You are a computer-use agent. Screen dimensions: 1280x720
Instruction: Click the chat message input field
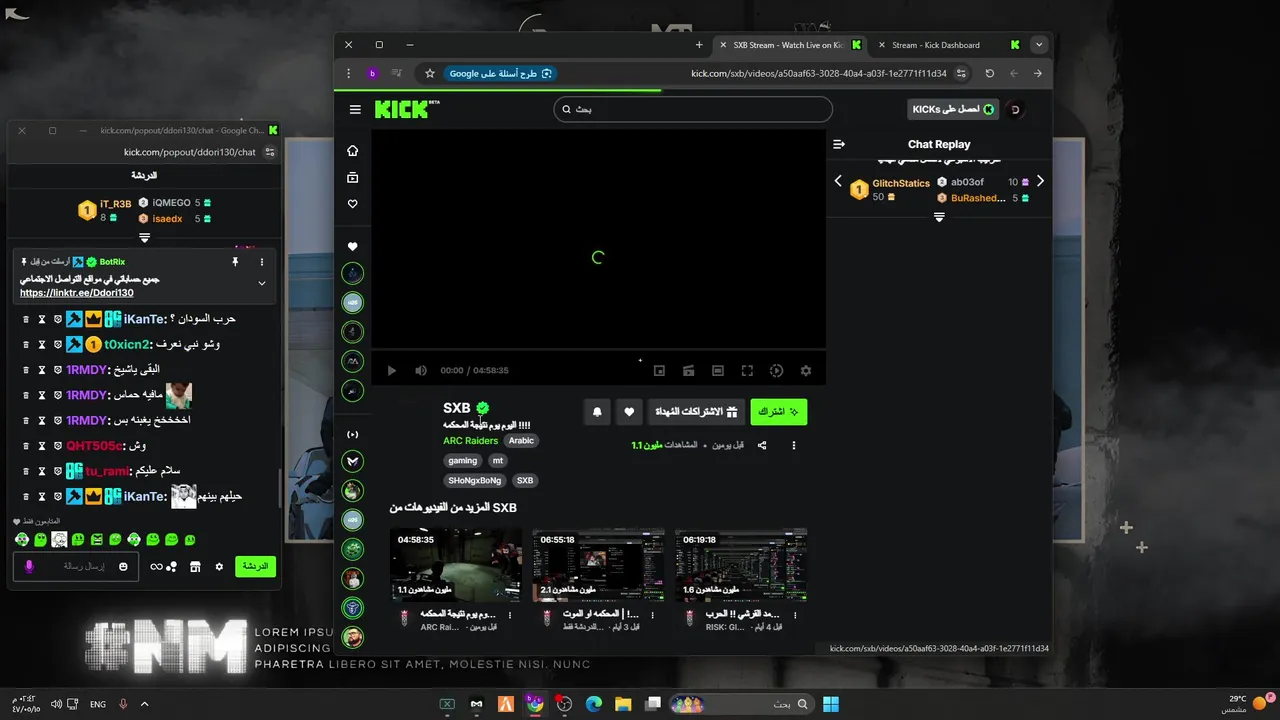pyautogui.click(x=76, y=566)
